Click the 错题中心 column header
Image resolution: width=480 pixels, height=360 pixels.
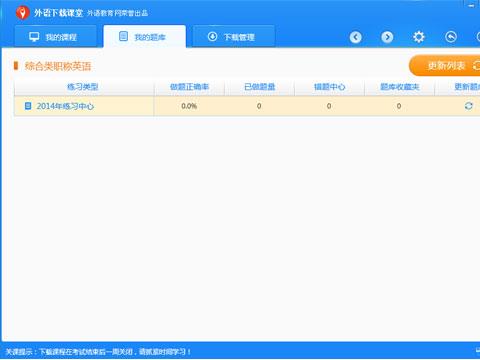point(330,87)
